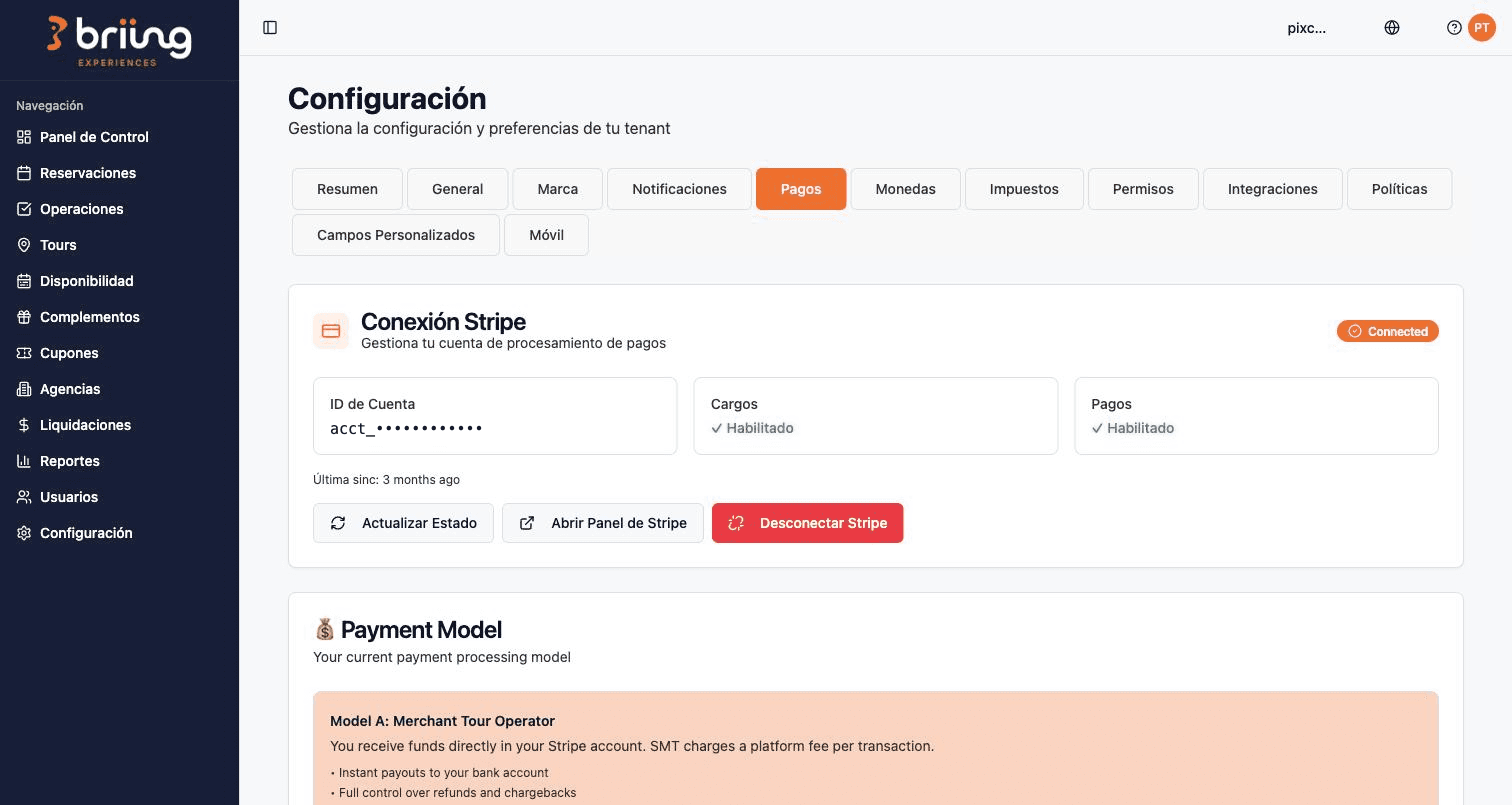1512x805 pixels.
Task: Select the Pagos tab
Action: tap(801, 189)
